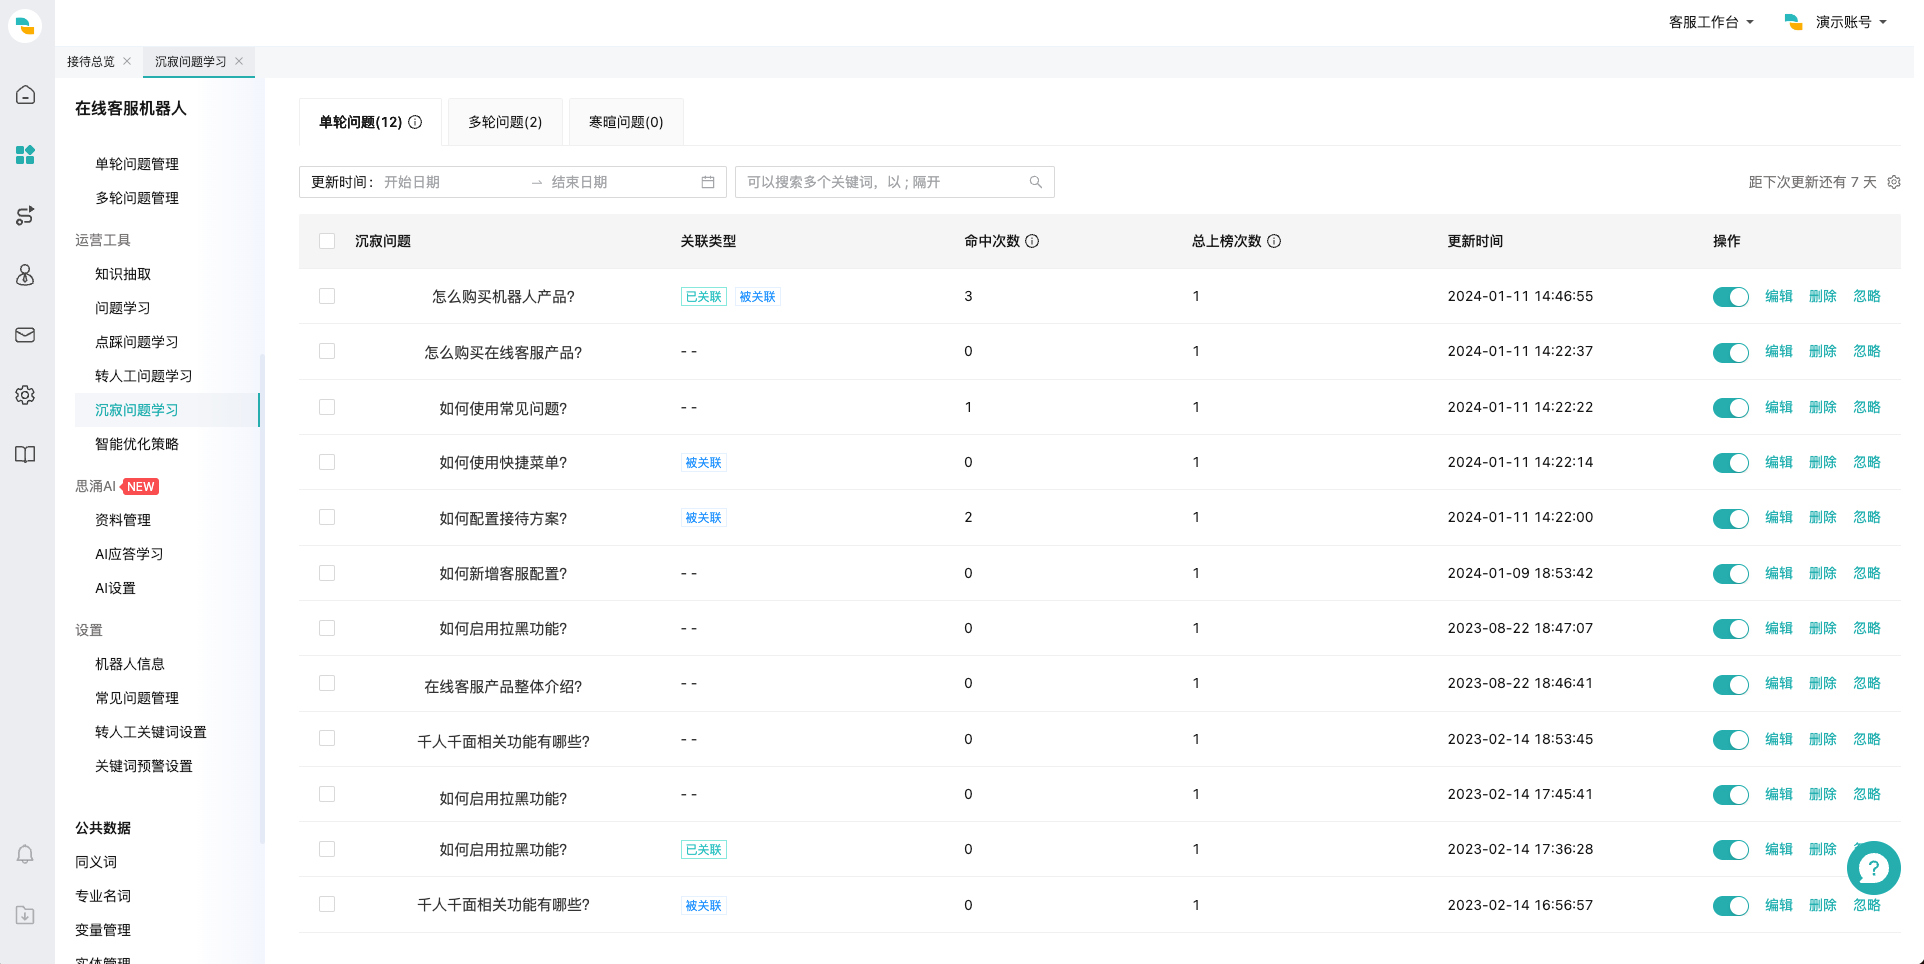Image resolution: width=1924 pixels, height=964 pixels.
Task: Click the 开始日期 date input
Action: [x=450, y=182]
